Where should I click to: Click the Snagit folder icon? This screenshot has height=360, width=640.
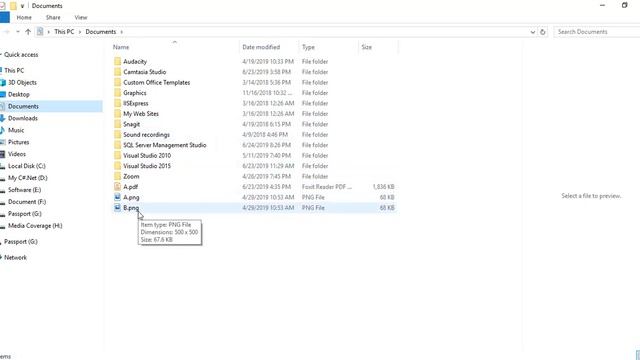(118, 124)
